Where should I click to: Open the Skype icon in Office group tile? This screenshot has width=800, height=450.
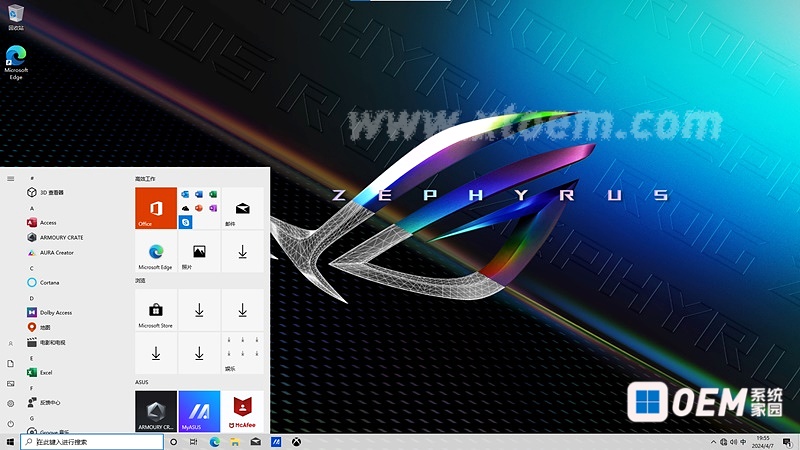[185, 222]
